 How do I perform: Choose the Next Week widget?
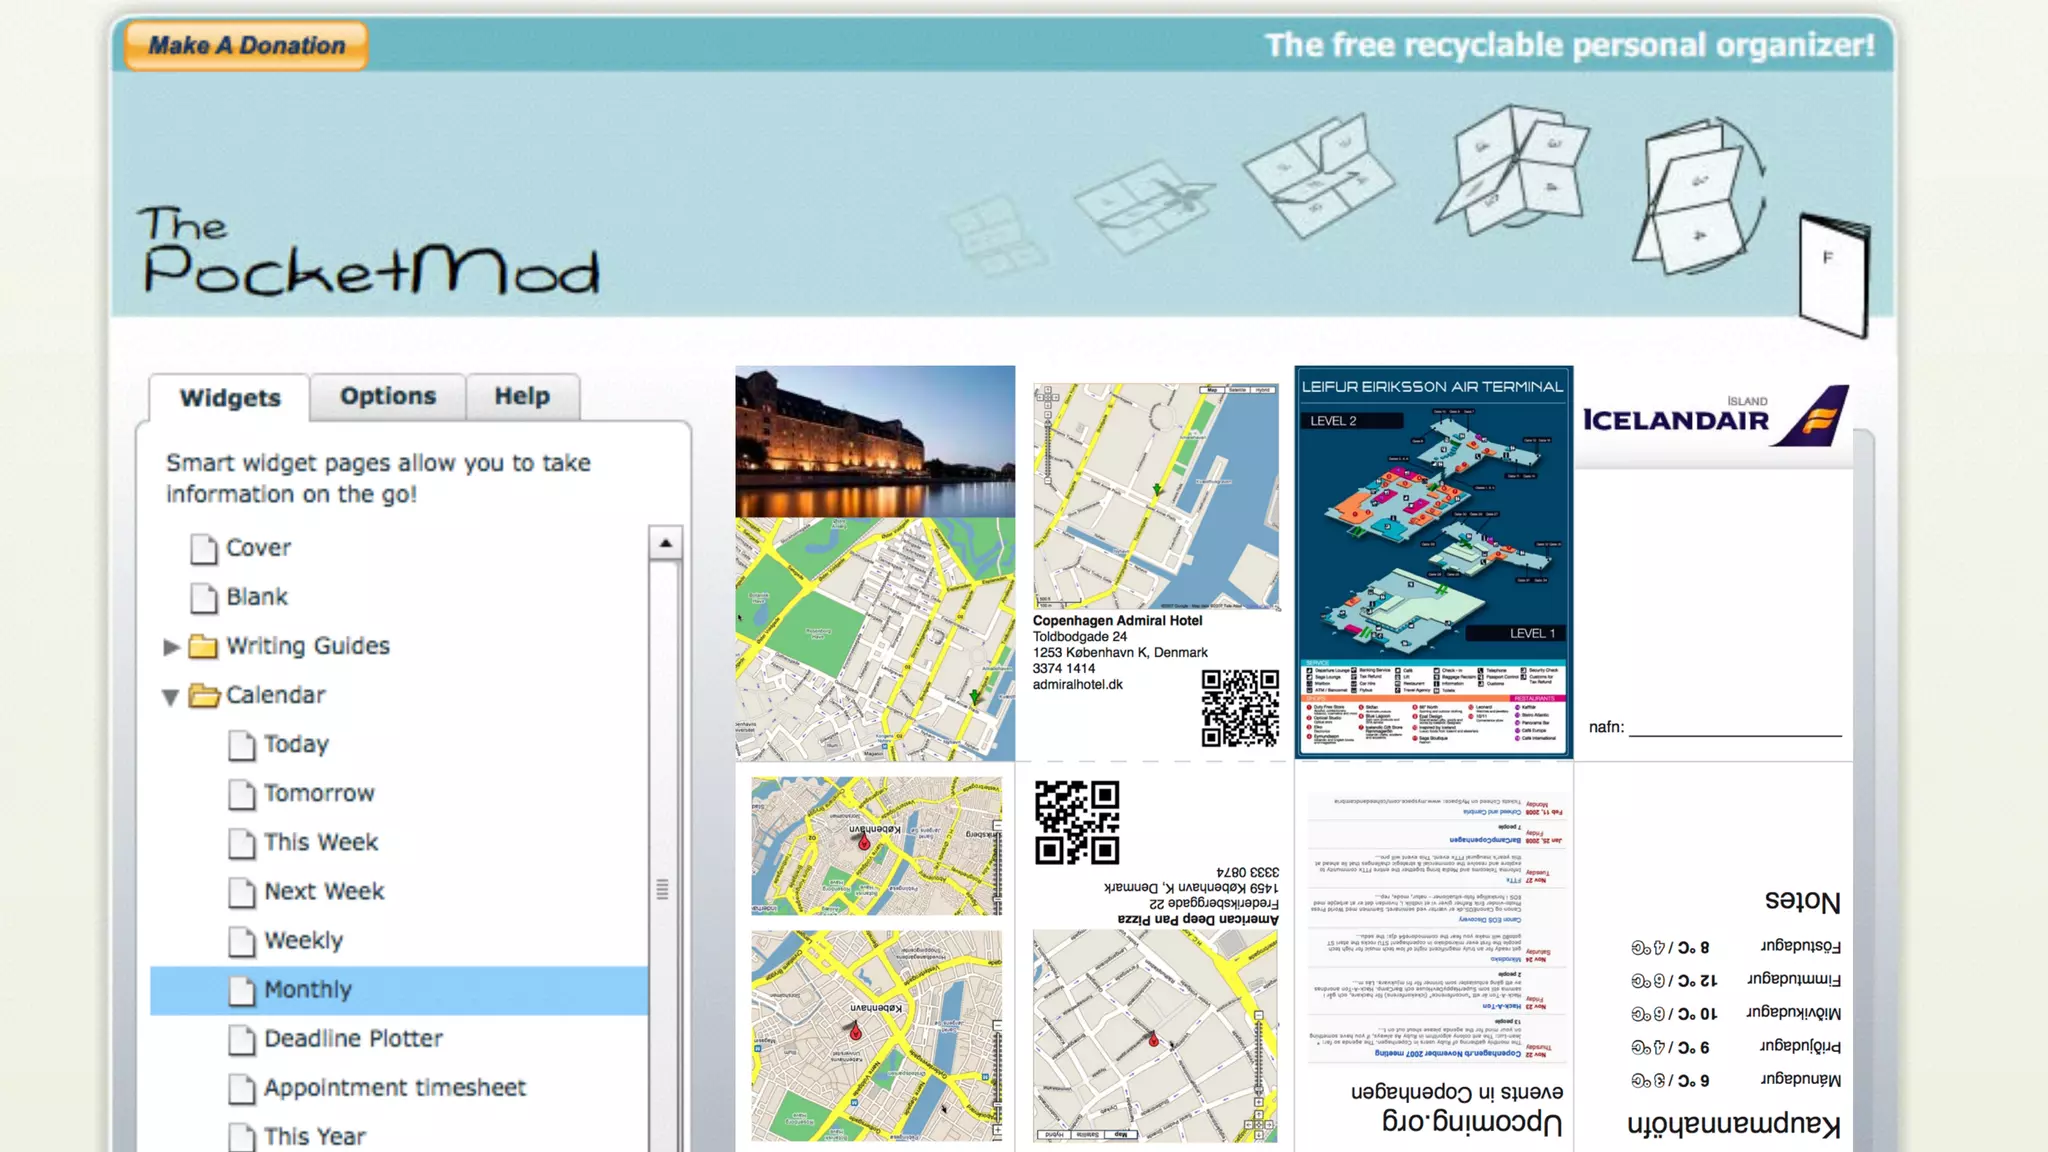pyautogui.click(x=324, y=891)
